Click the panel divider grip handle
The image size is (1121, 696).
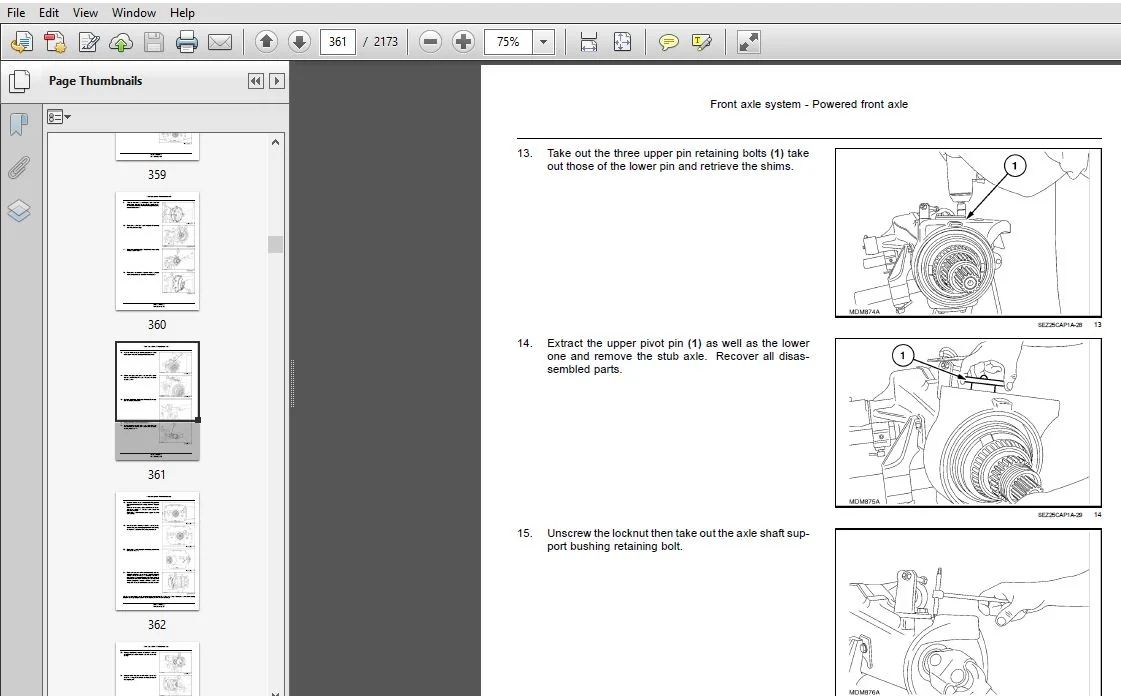pyautogui.click(x=292, y=384)
